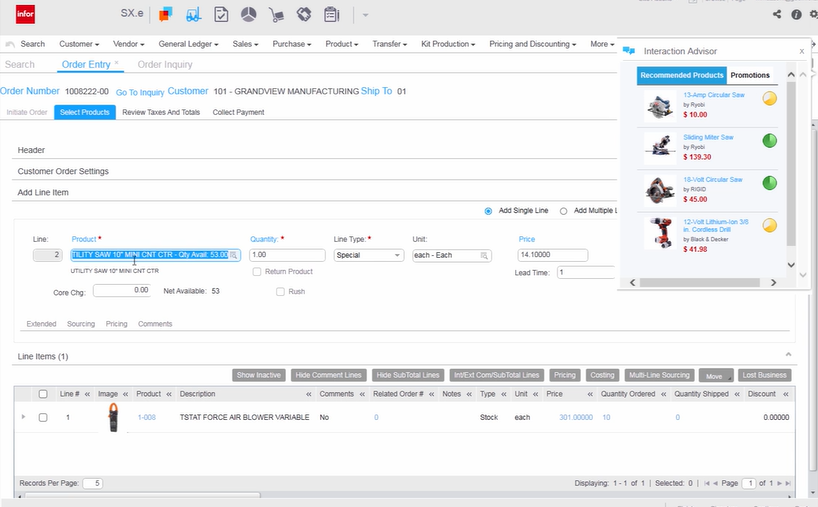Check the checkbox for line item 1
The image size is (818, 507).
point(43,417)
